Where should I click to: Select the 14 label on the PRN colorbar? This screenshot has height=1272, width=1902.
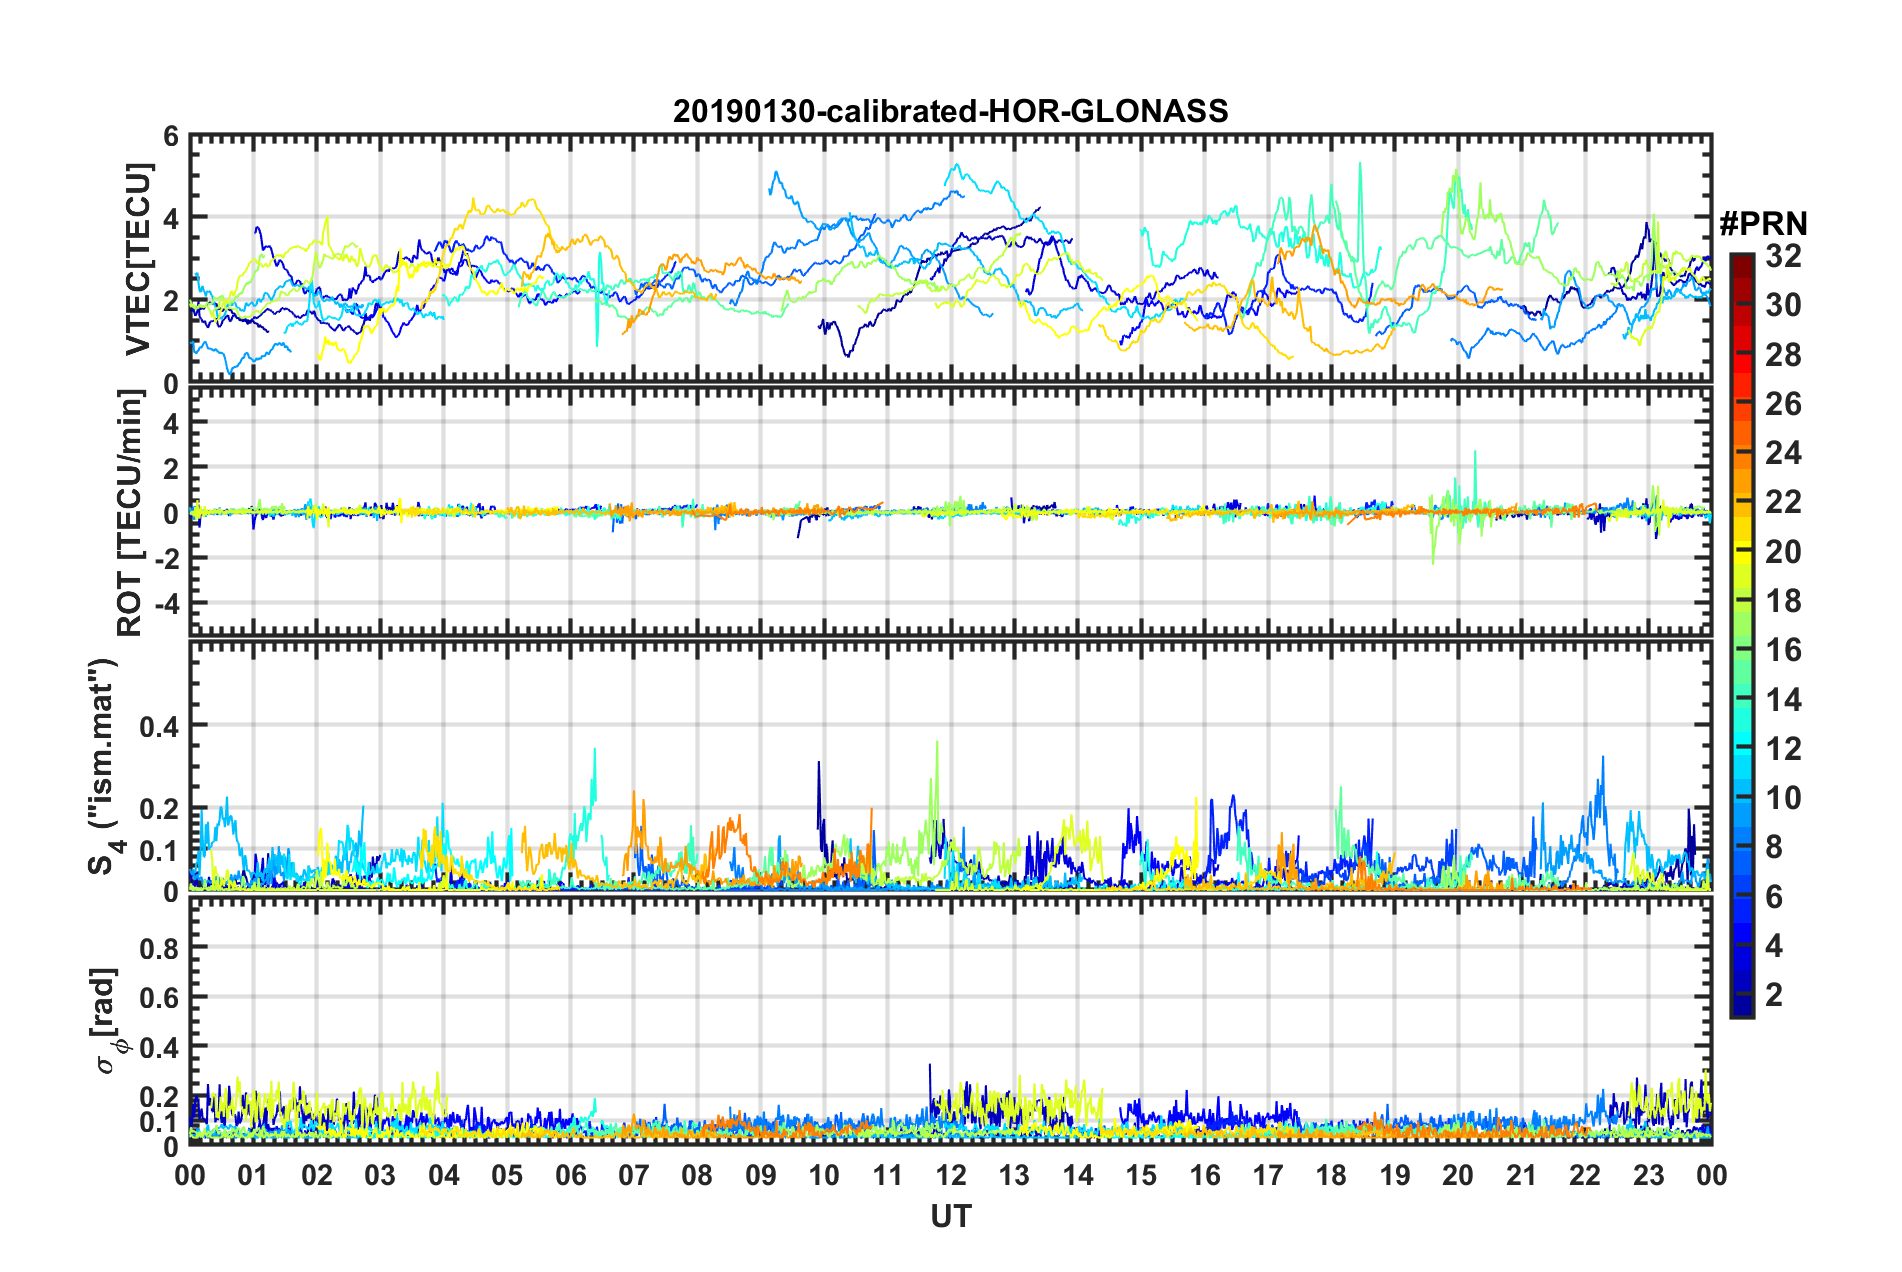pyautogui.click(x=1783, y=700)
